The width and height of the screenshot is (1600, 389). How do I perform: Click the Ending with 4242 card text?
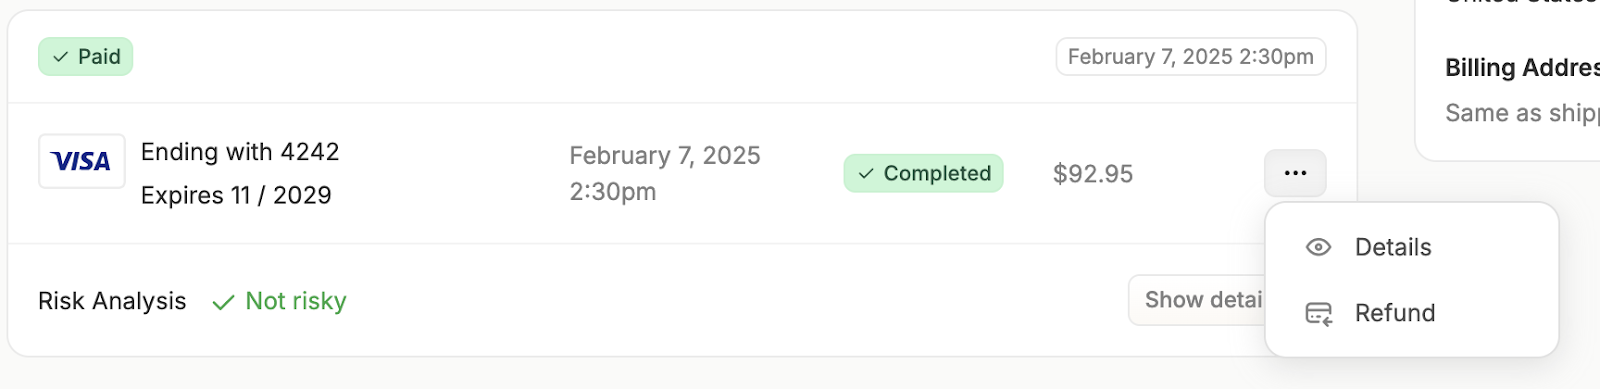[240, 152]
